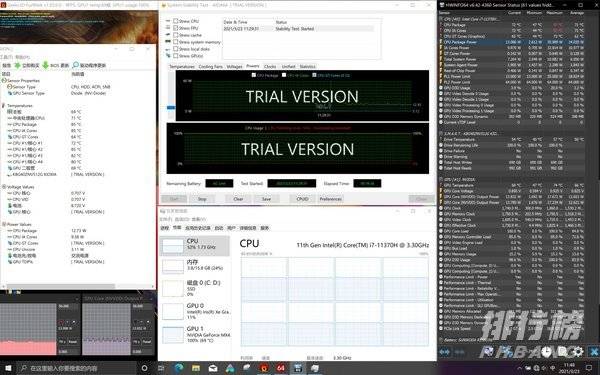
Task: Collapse the Temperatures tree section
Action: click(x=3, y=106)
